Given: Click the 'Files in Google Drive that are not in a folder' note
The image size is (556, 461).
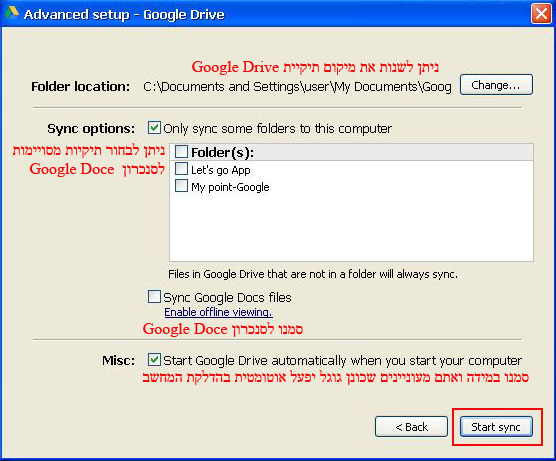Looking at the screenshot, I should pos(313,274).
